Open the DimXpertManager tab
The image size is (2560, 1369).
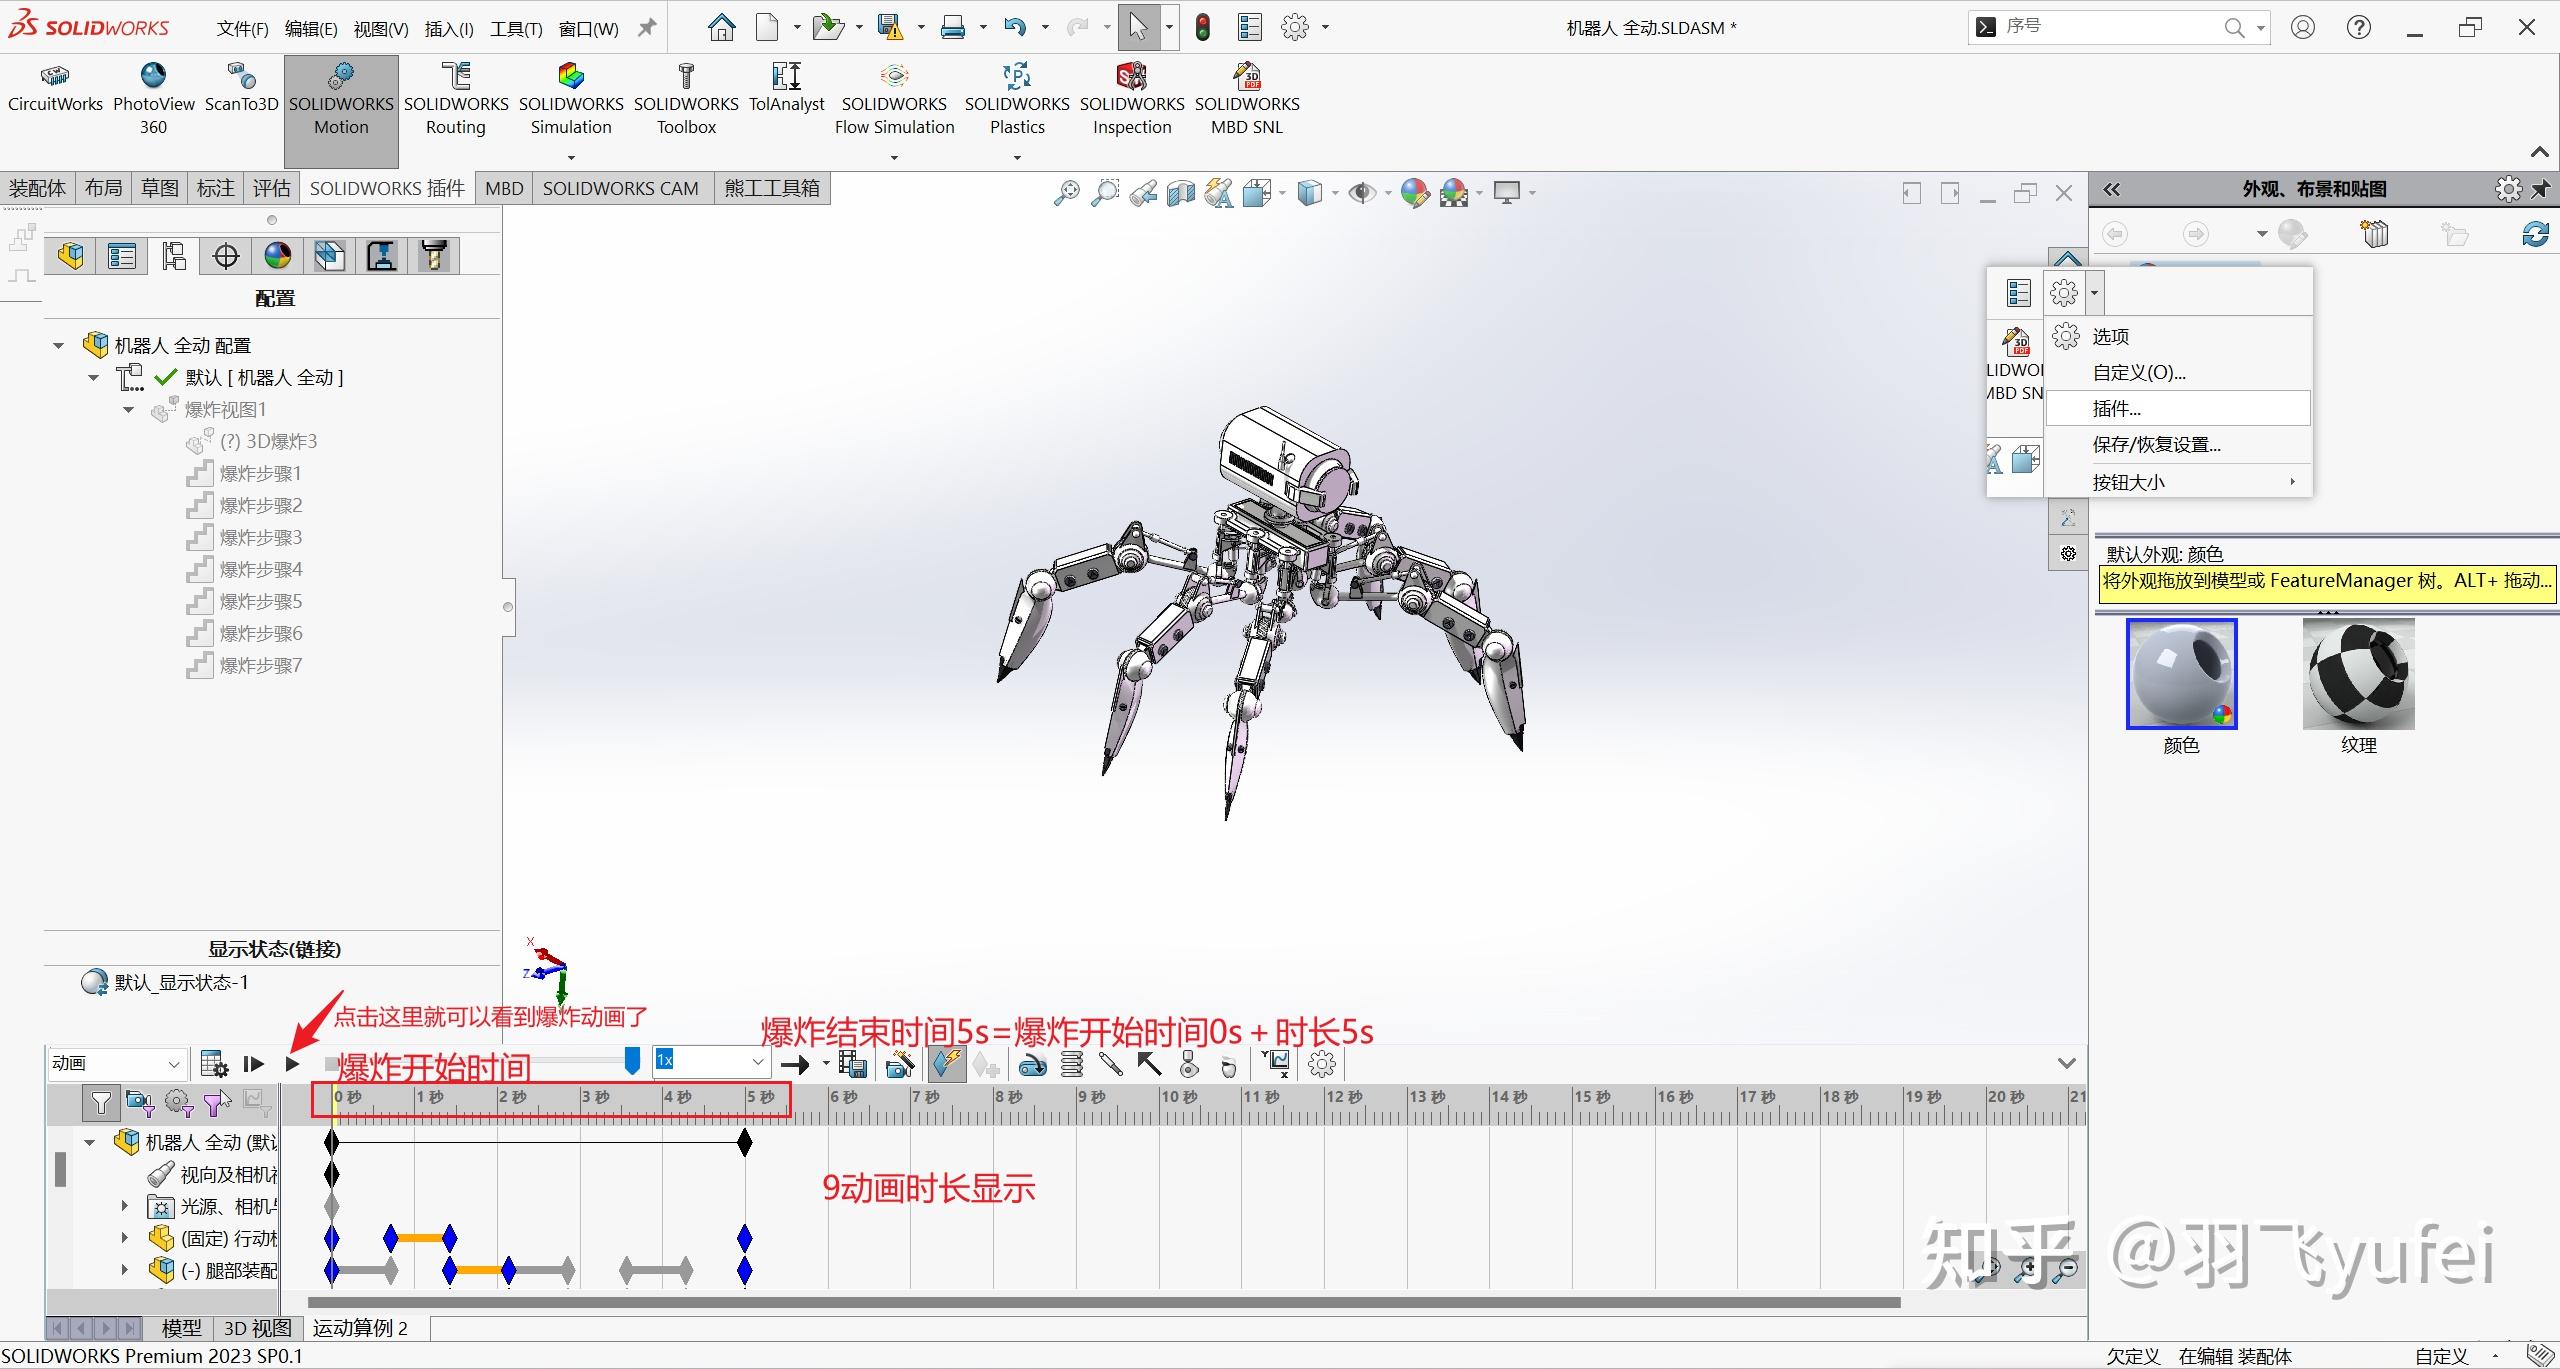click(226, 256)
